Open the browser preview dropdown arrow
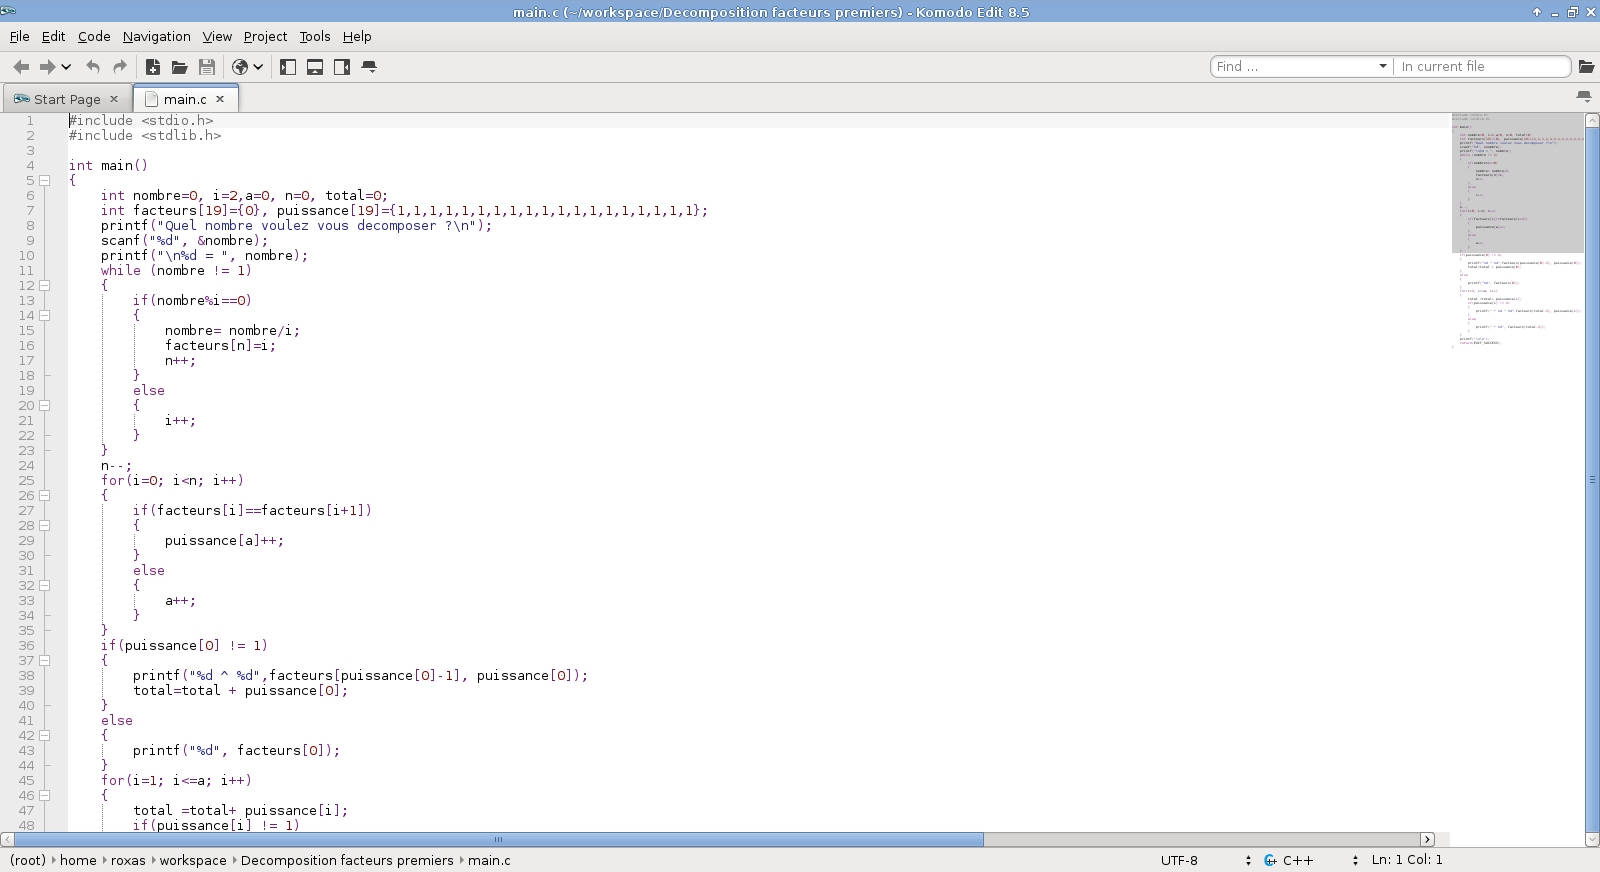The width and height of the screenshot is (1600, 872). point(258,67)
